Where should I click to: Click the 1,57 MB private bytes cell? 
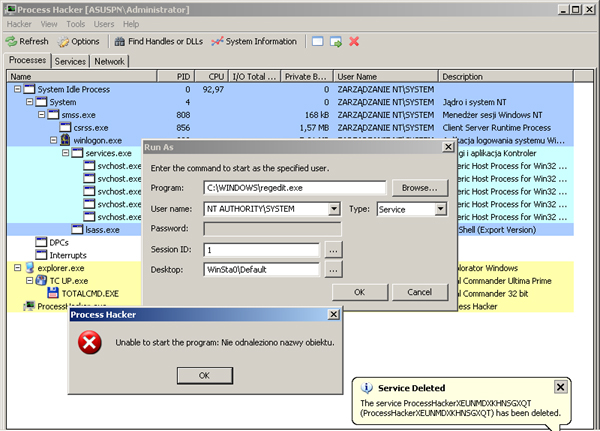314,127
